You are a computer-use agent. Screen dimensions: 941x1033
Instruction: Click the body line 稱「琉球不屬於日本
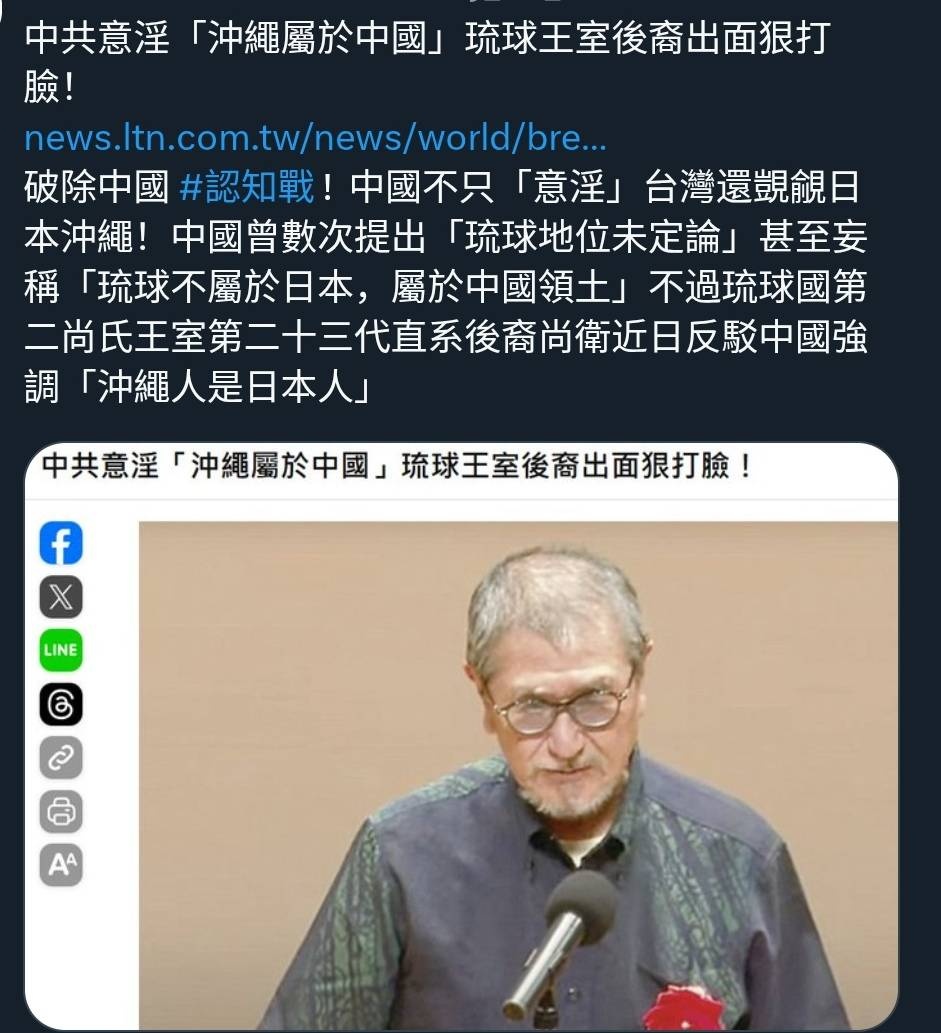click(445, 287)
